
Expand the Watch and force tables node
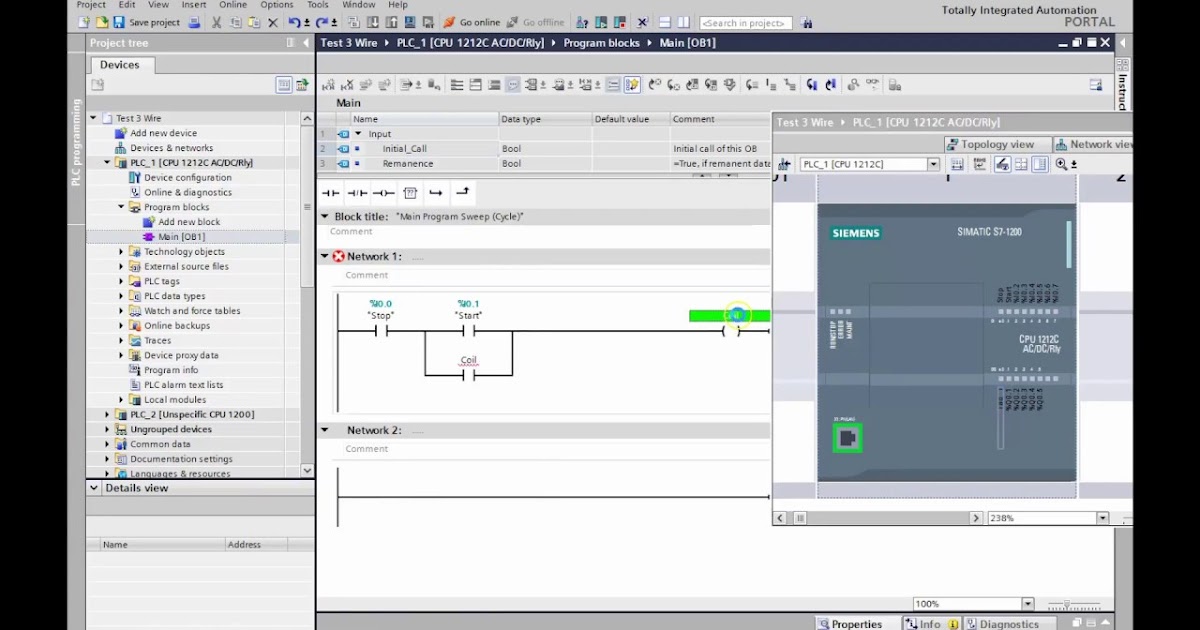(x=122, y=311)
